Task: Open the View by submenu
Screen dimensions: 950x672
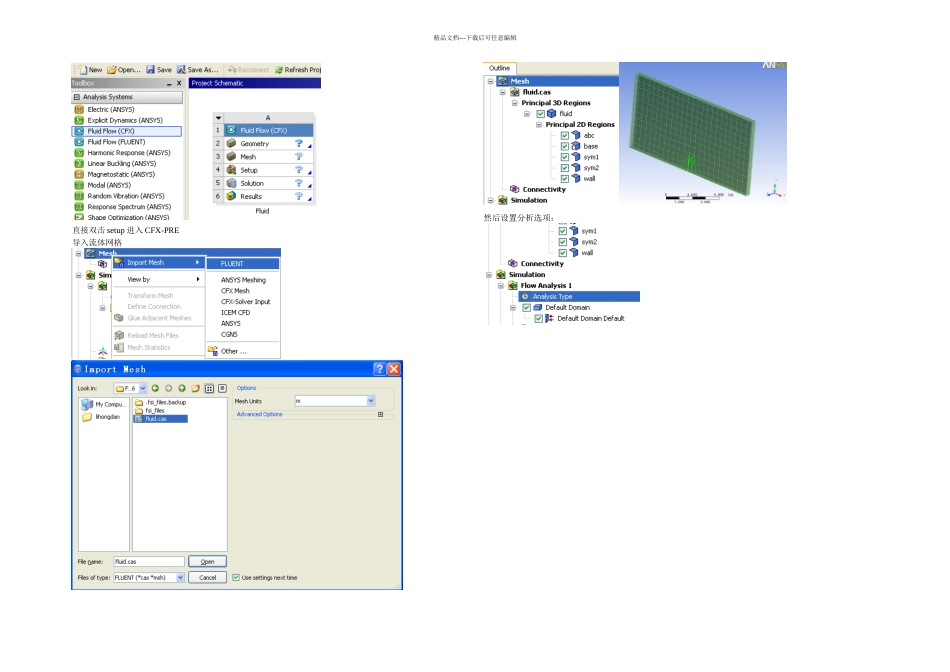Action: click(159, 279)
